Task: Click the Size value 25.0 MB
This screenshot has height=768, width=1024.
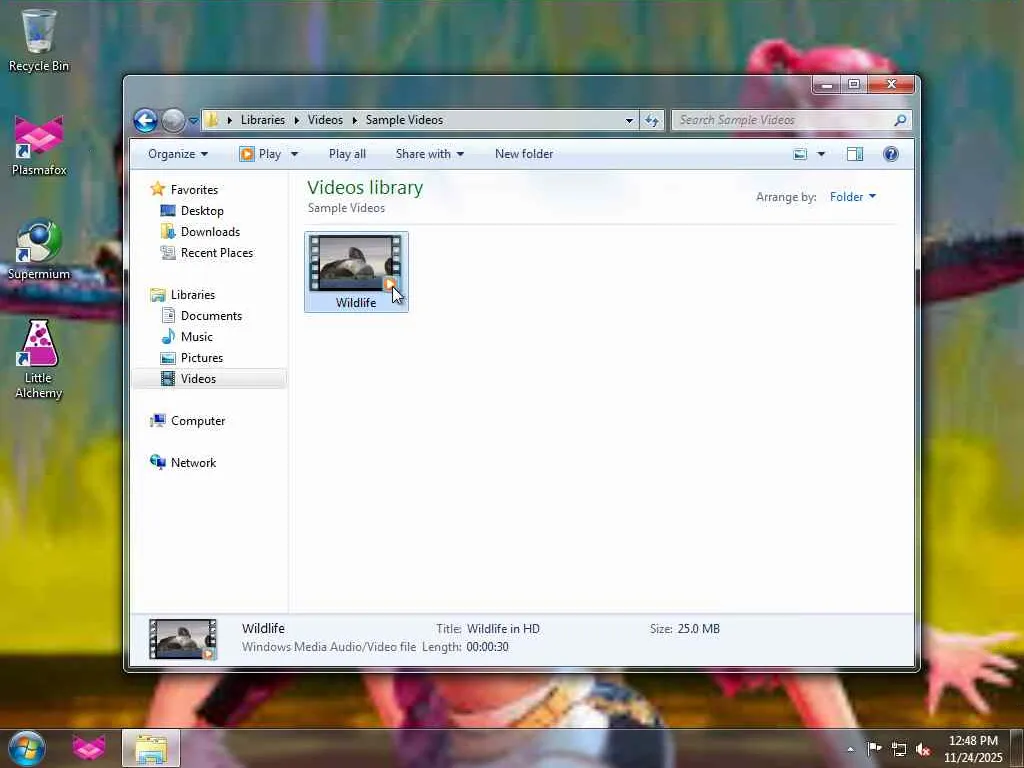Action: point(698,629)
